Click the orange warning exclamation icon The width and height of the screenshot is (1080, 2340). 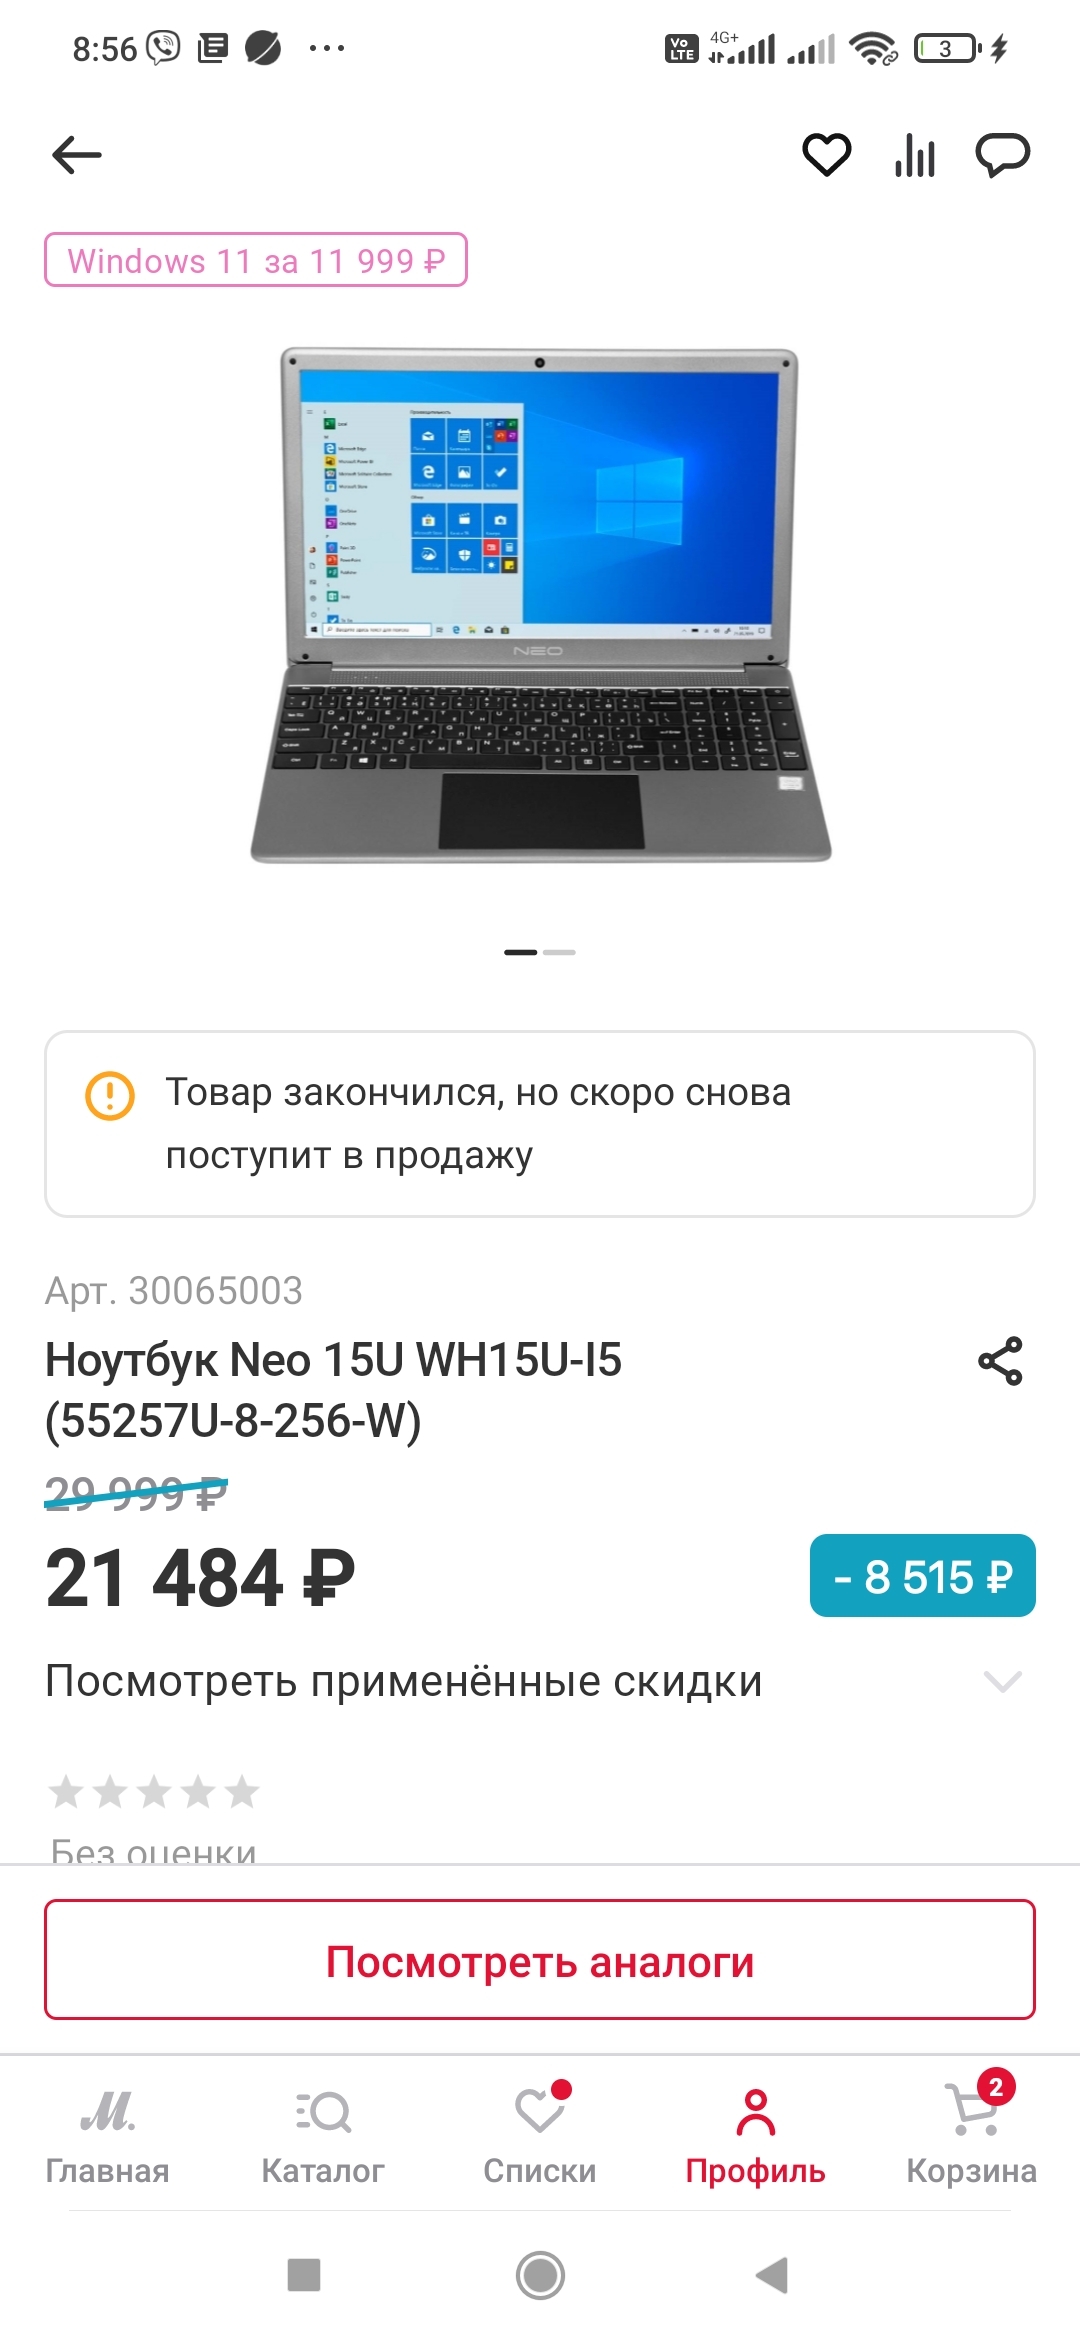click(110, 1095)
